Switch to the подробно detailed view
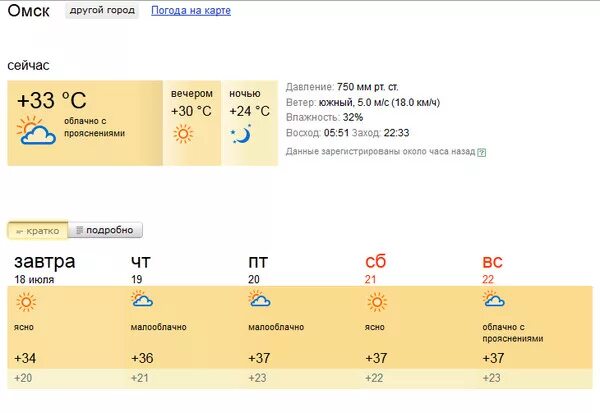 click(x=105, y=230)
